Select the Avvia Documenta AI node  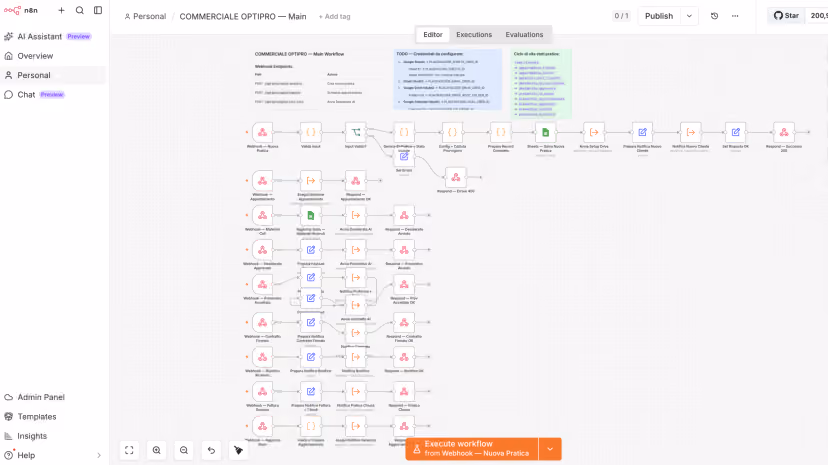coord(356,215)
